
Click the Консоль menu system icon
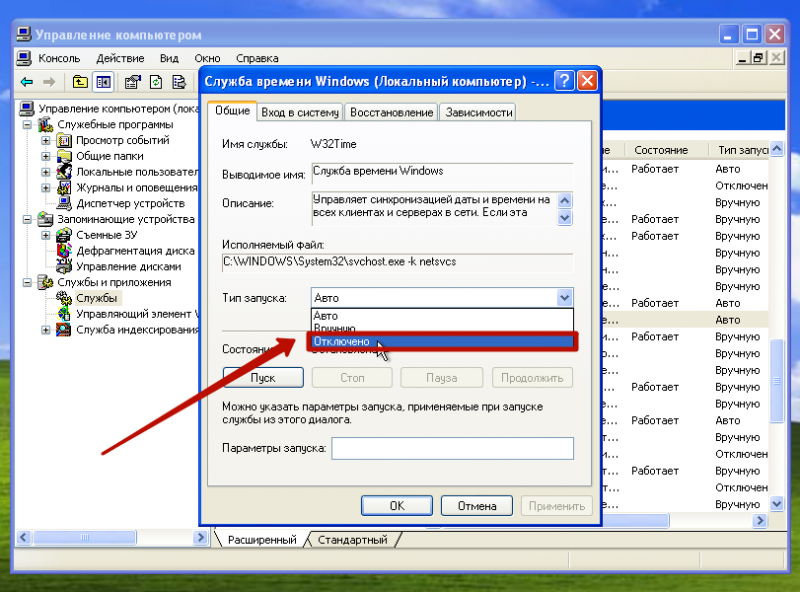pyautogui.click(x=23, y=58)
